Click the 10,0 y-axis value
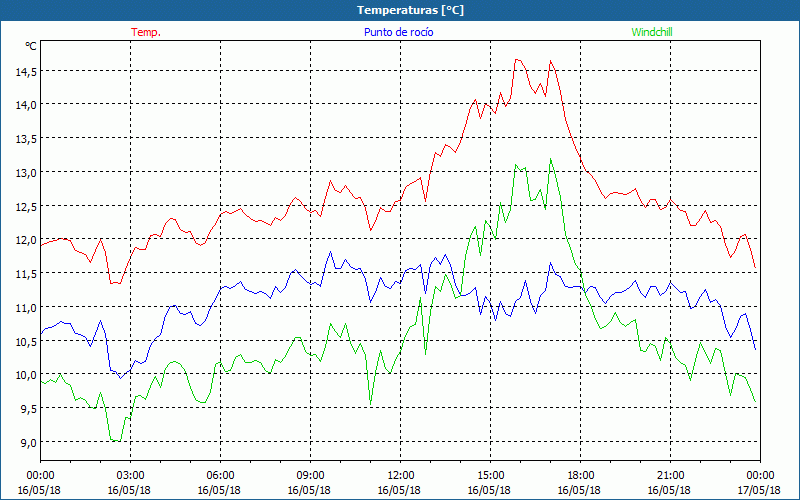 click(x=26, y=375)
